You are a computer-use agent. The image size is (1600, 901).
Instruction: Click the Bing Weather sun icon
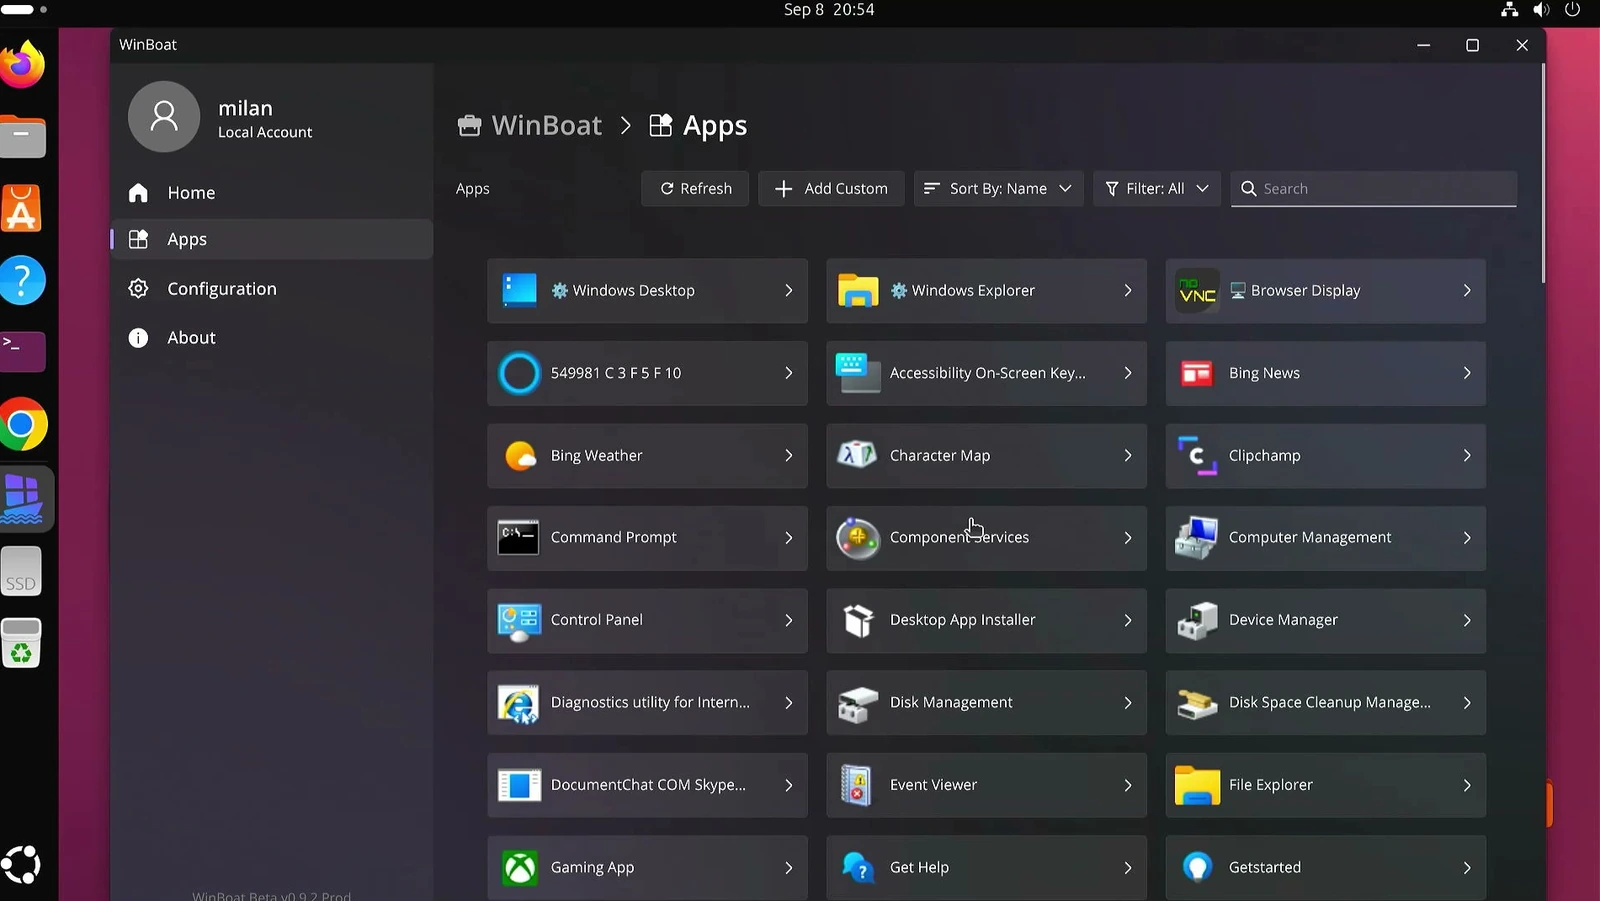pyautogui.click(x=519, y=456)
